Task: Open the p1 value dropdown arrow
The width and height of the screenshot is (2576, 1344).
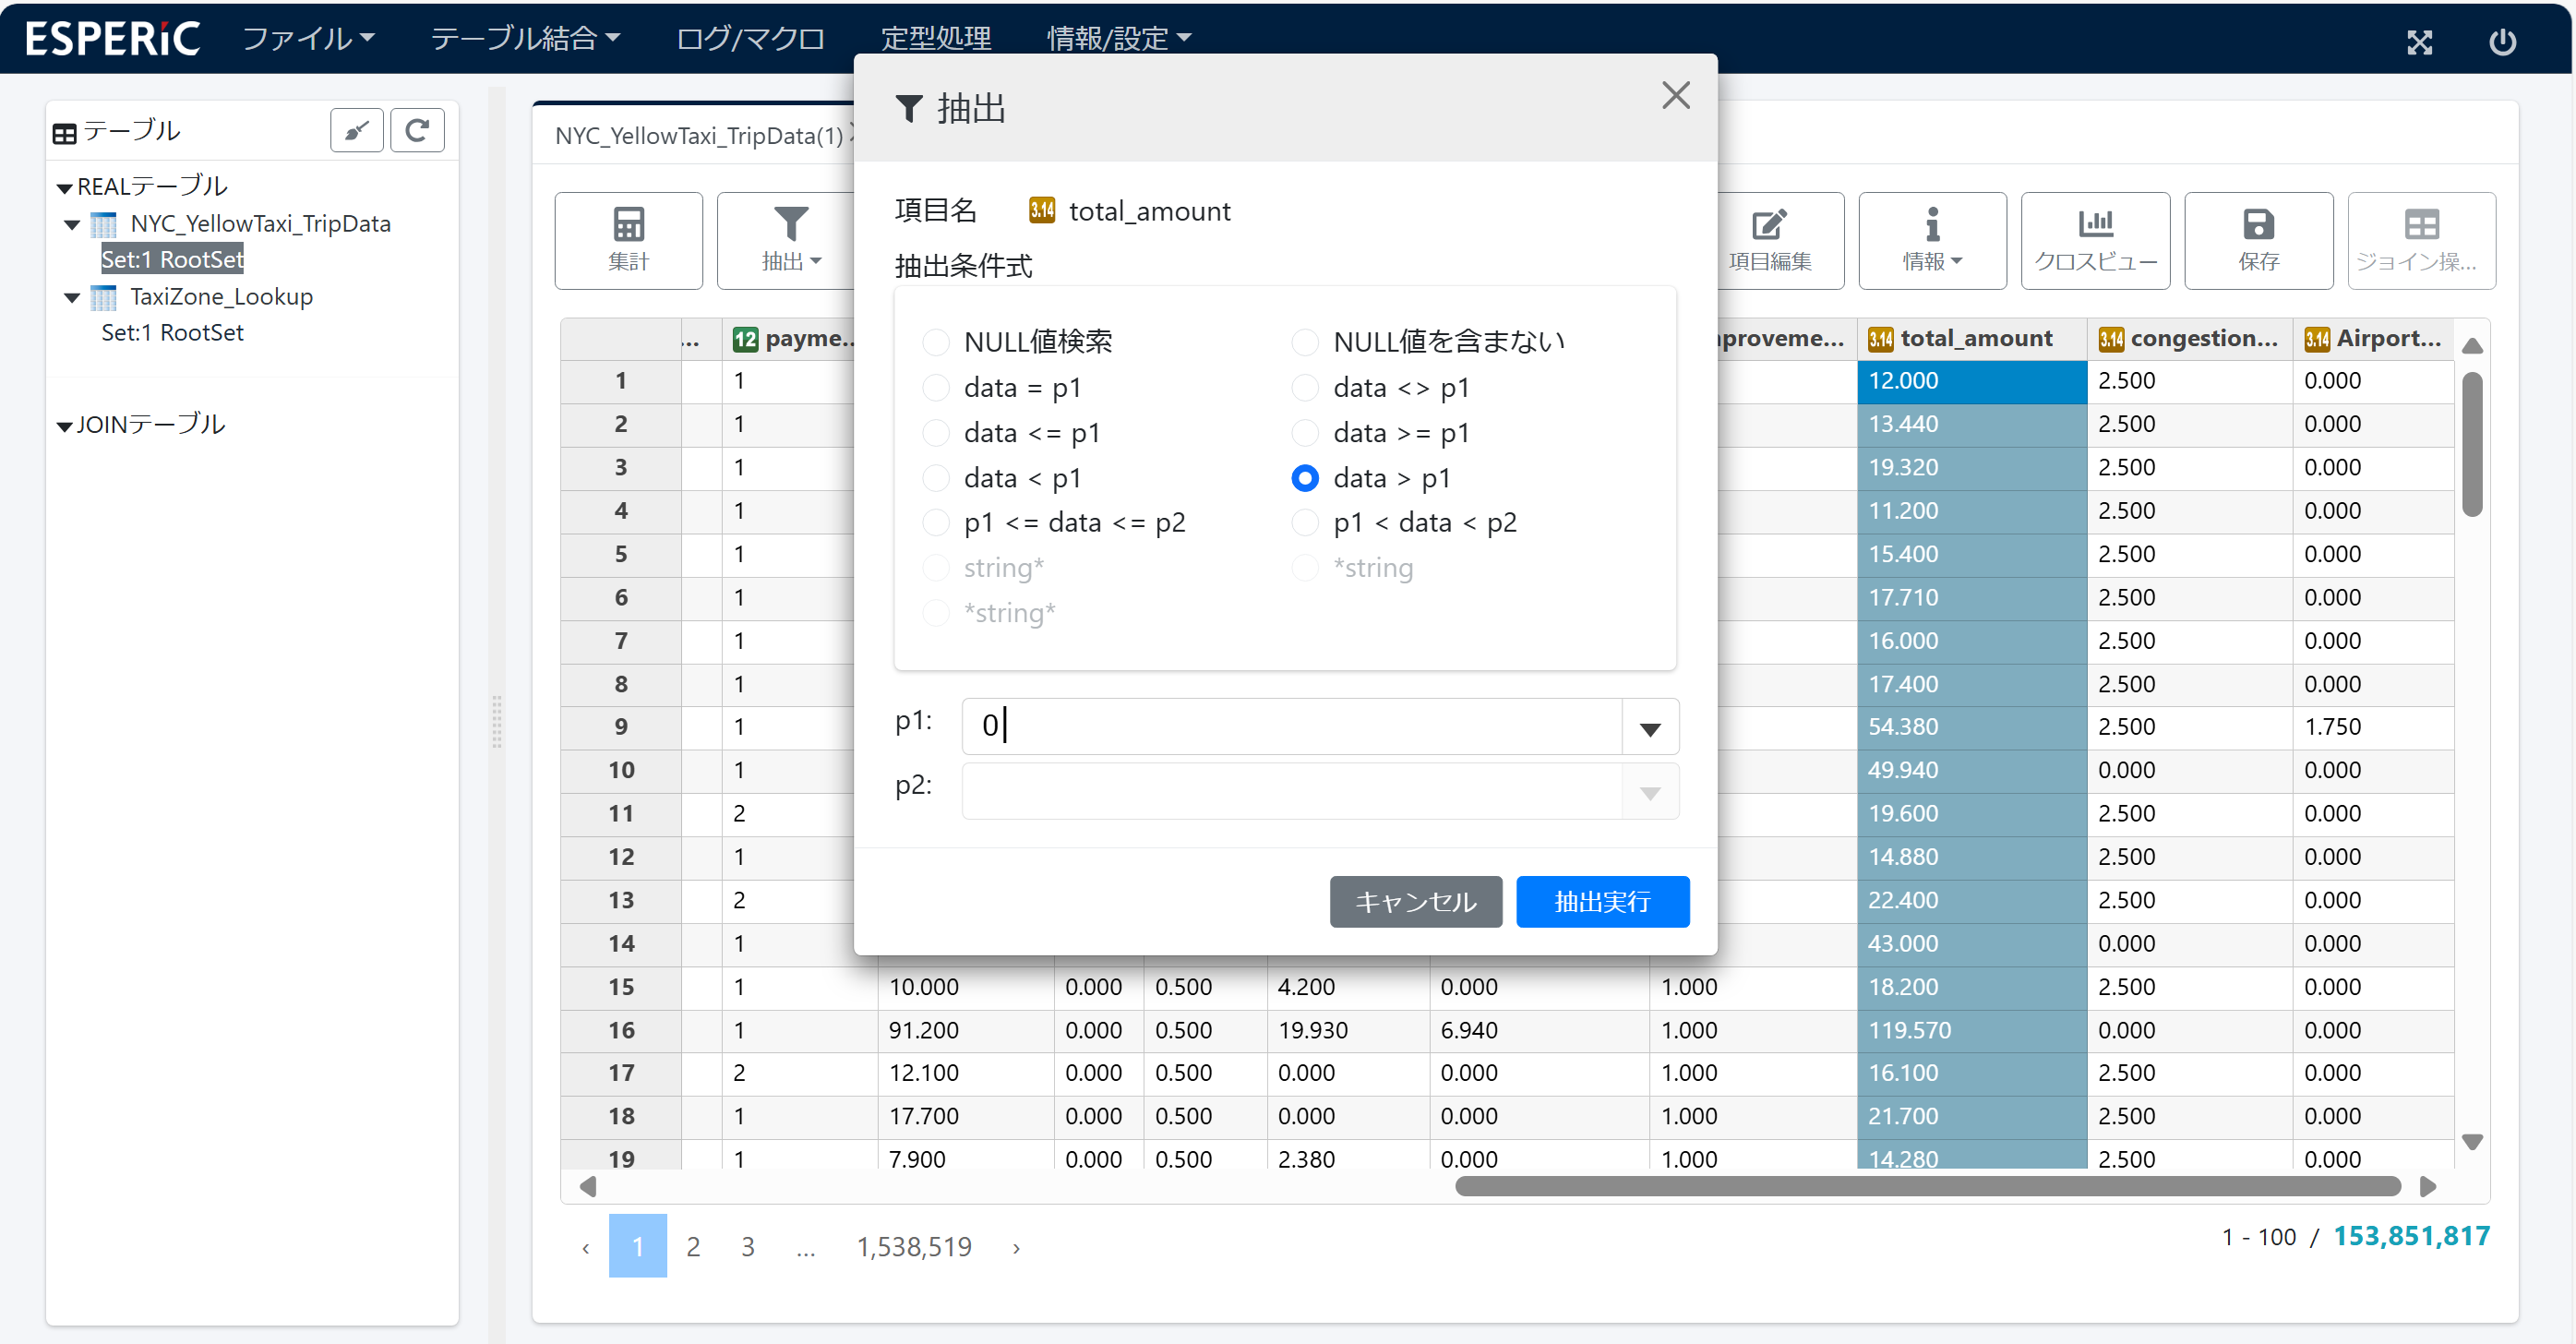Action: pos(1650,728)
